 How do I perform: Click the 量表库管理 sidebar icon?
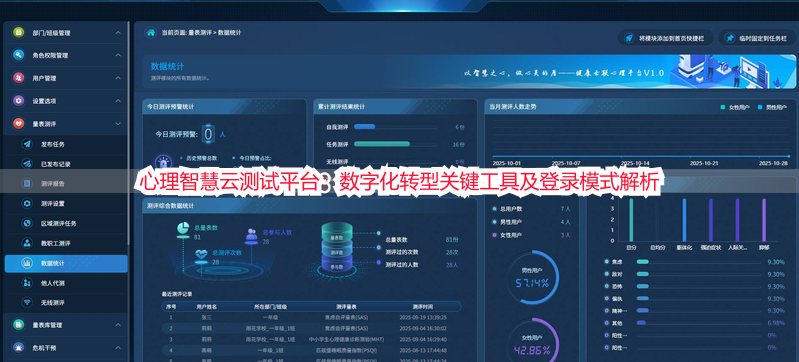(18, 324)
